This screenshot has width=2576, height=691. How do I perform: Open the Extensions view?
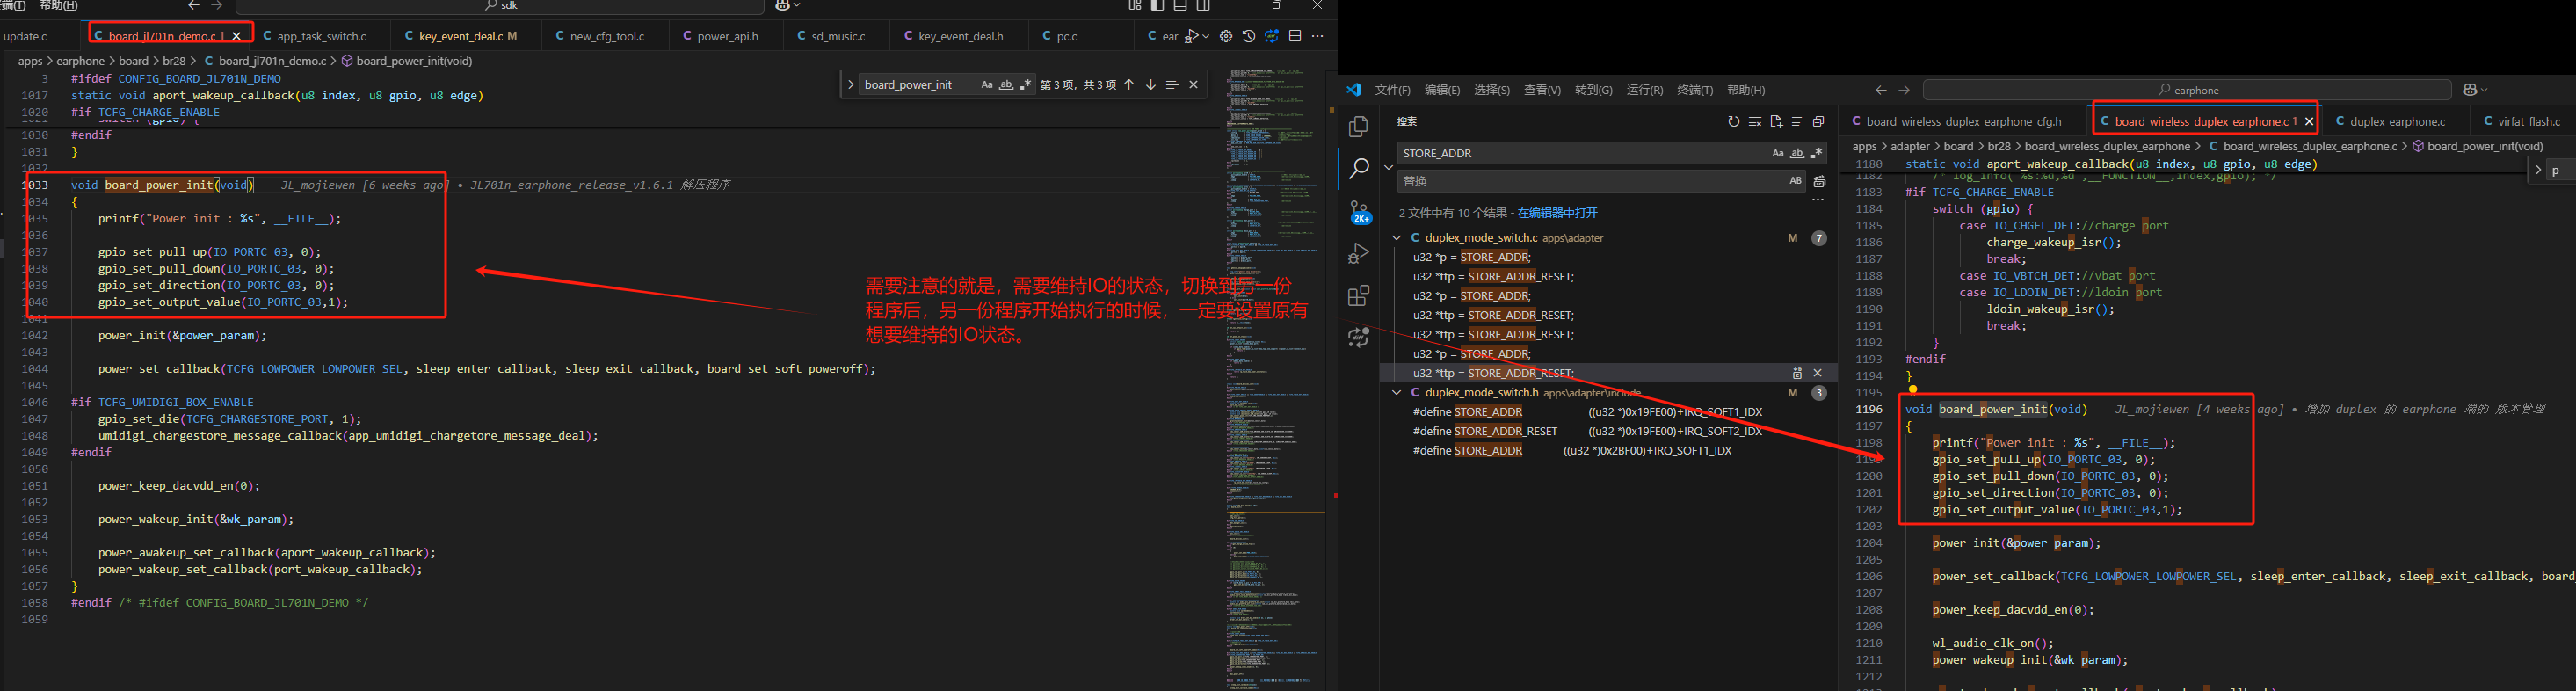pyautogui.click(x=1358, y=296)
